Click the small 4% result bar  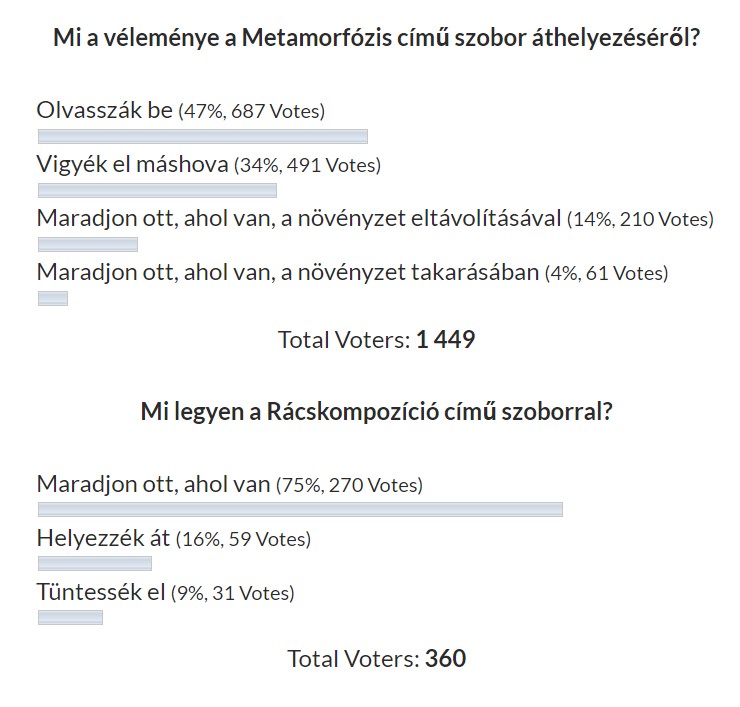[53, 299]
